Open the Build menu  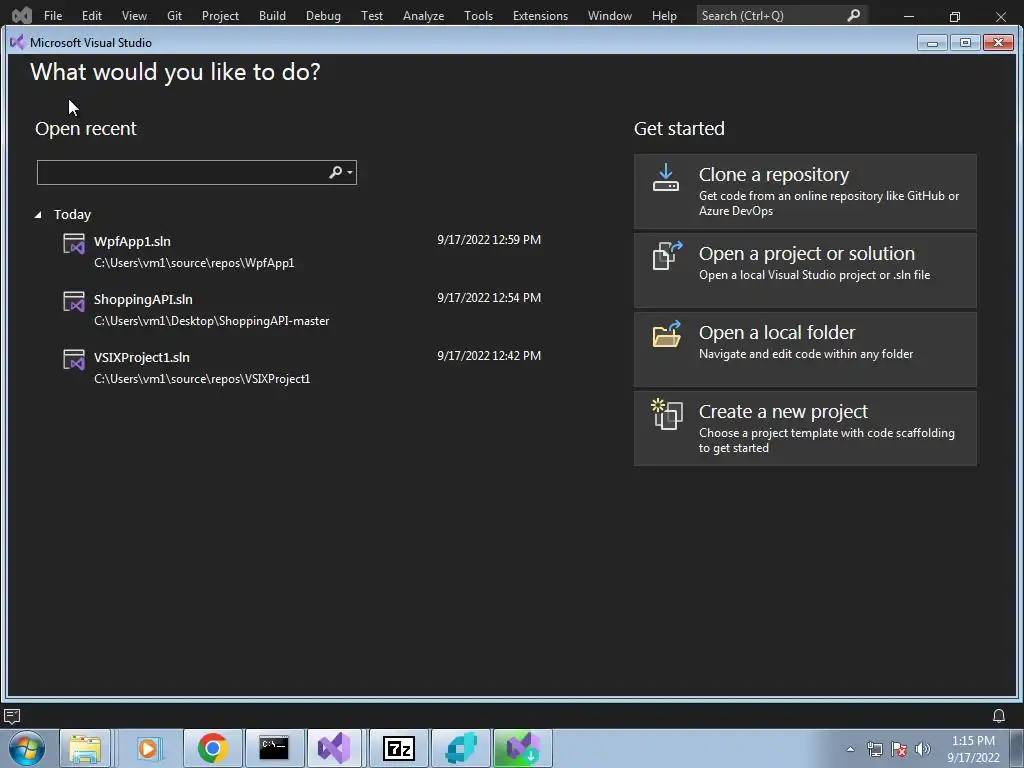click(272, 15)
